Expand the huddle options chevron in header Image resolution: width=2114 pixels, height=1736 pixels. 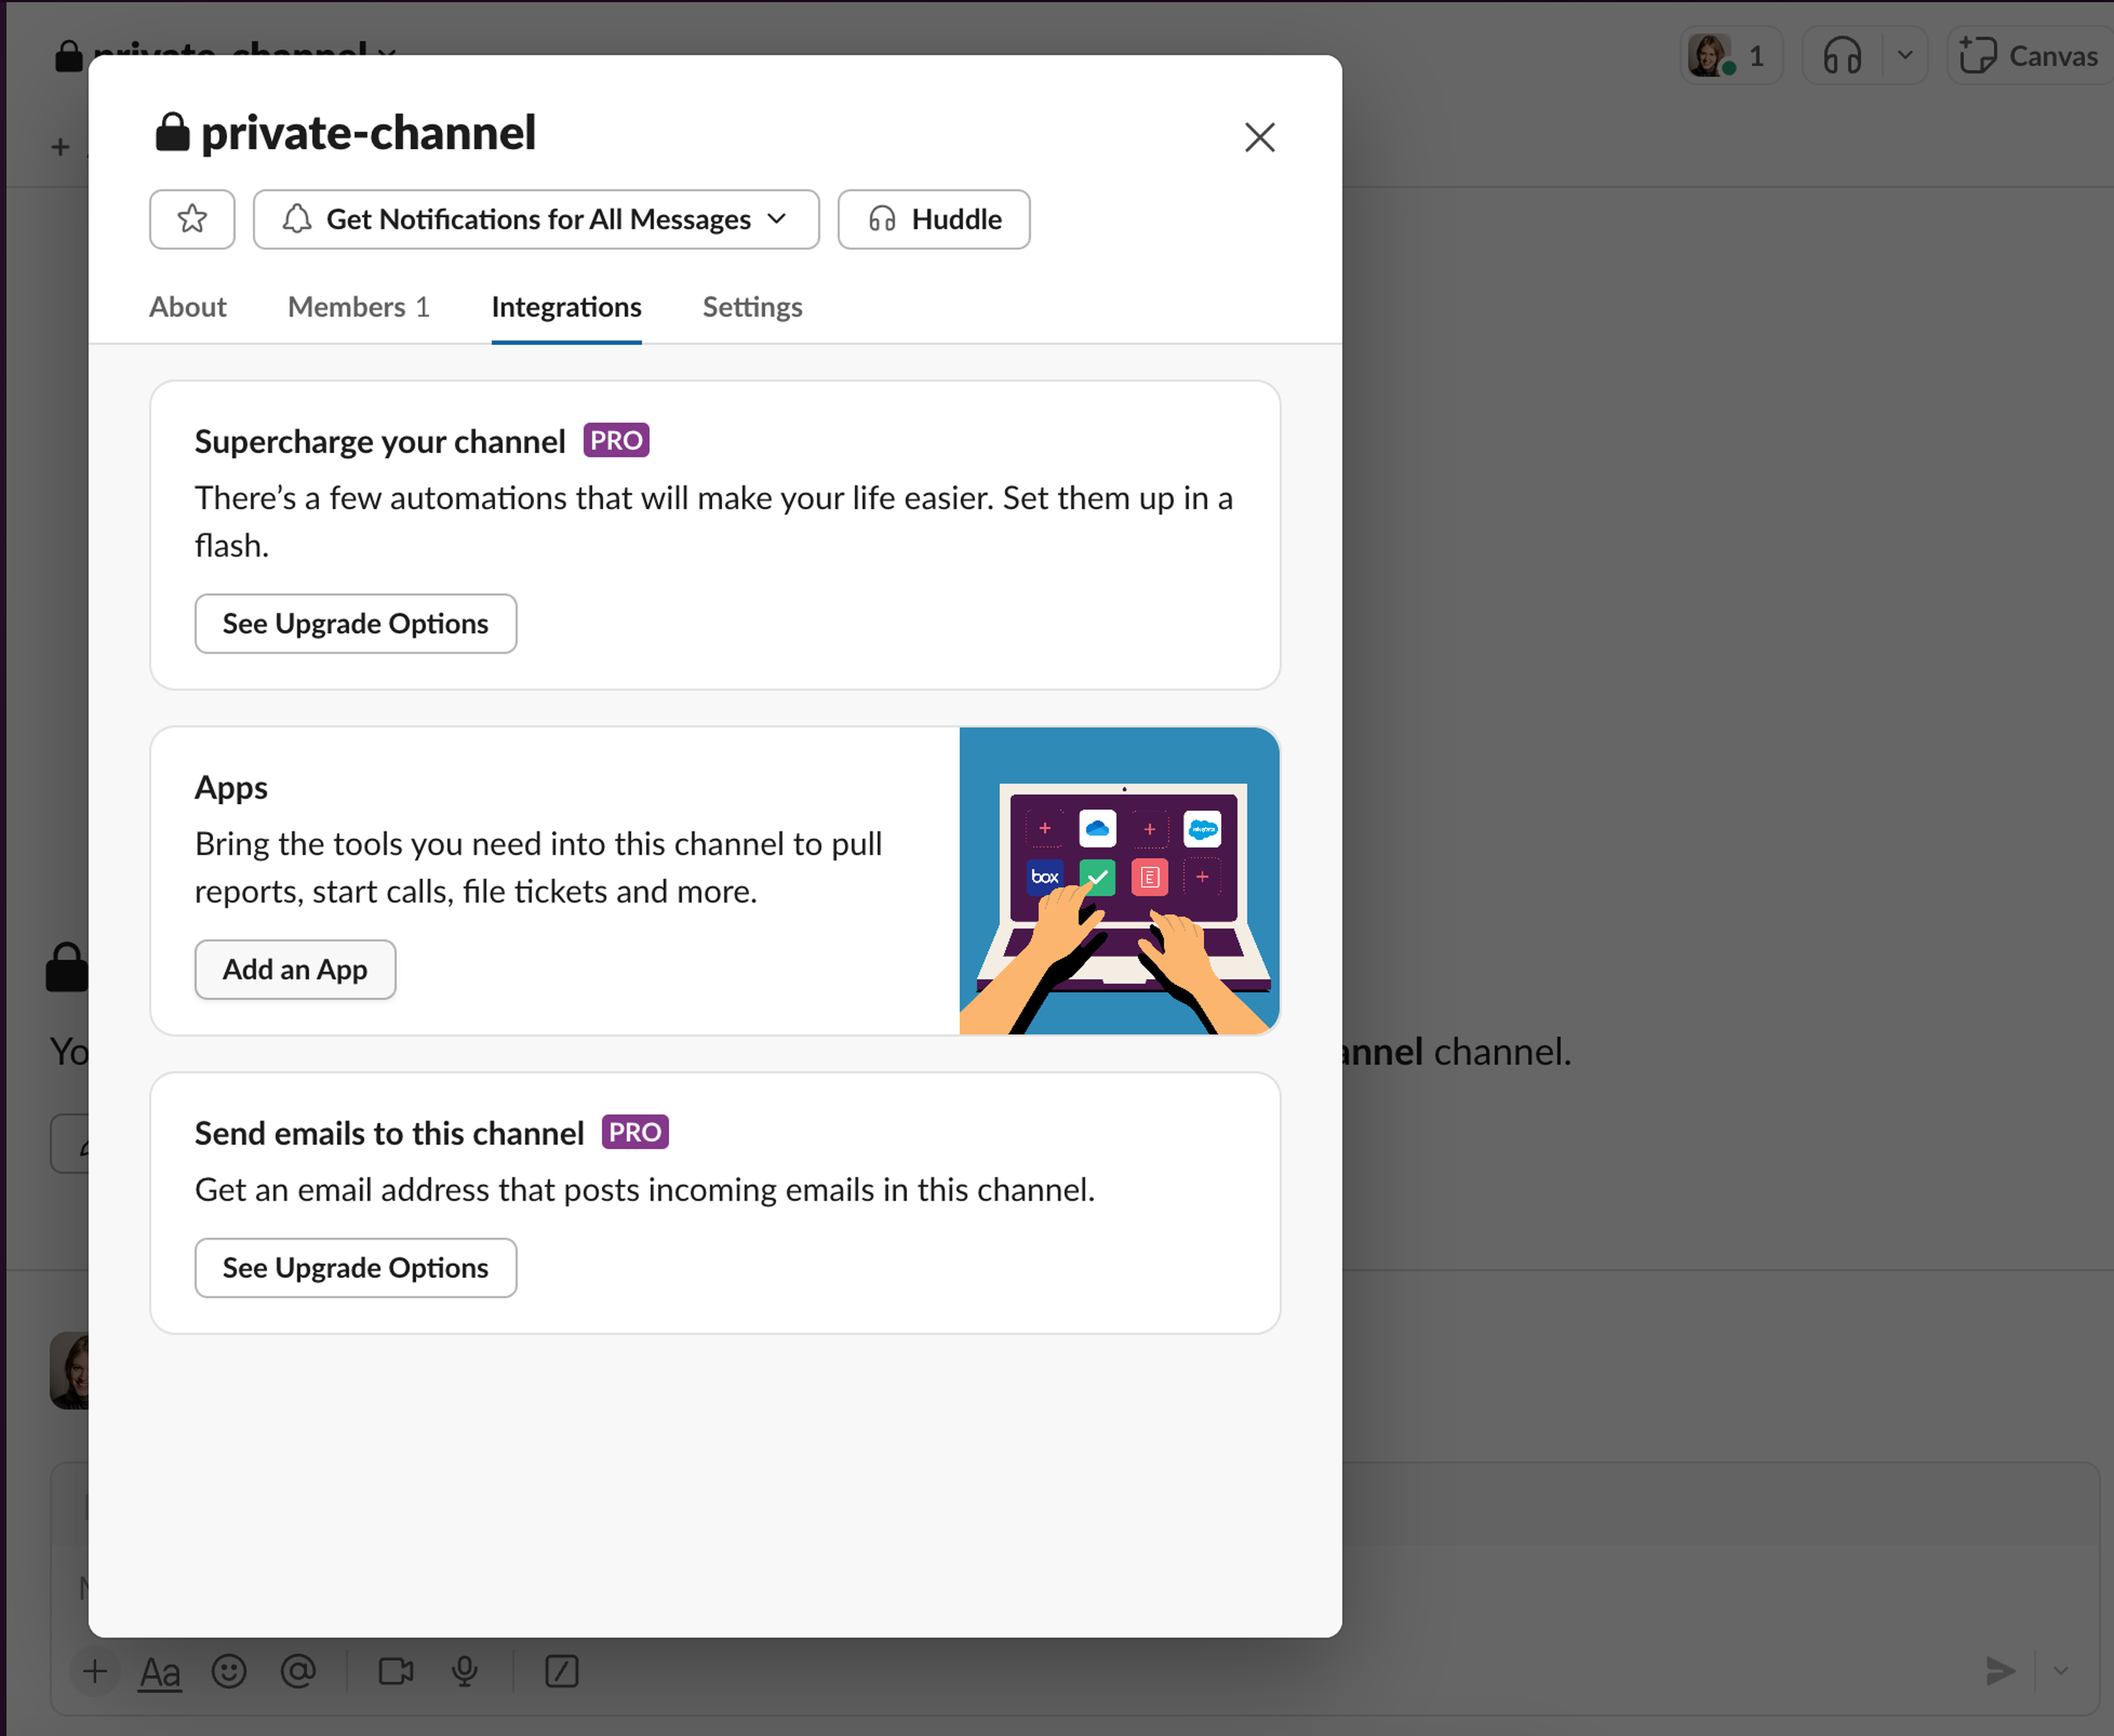point(1905,56)
